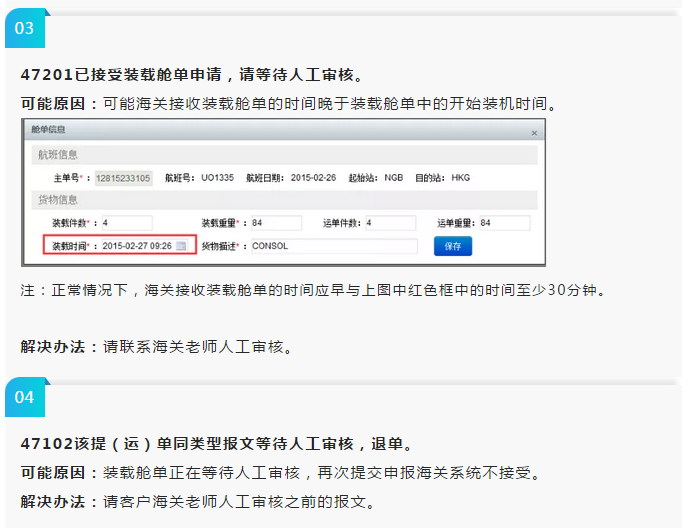
Task: Click the 目的站 HKG value
Action: click(460, 178)
